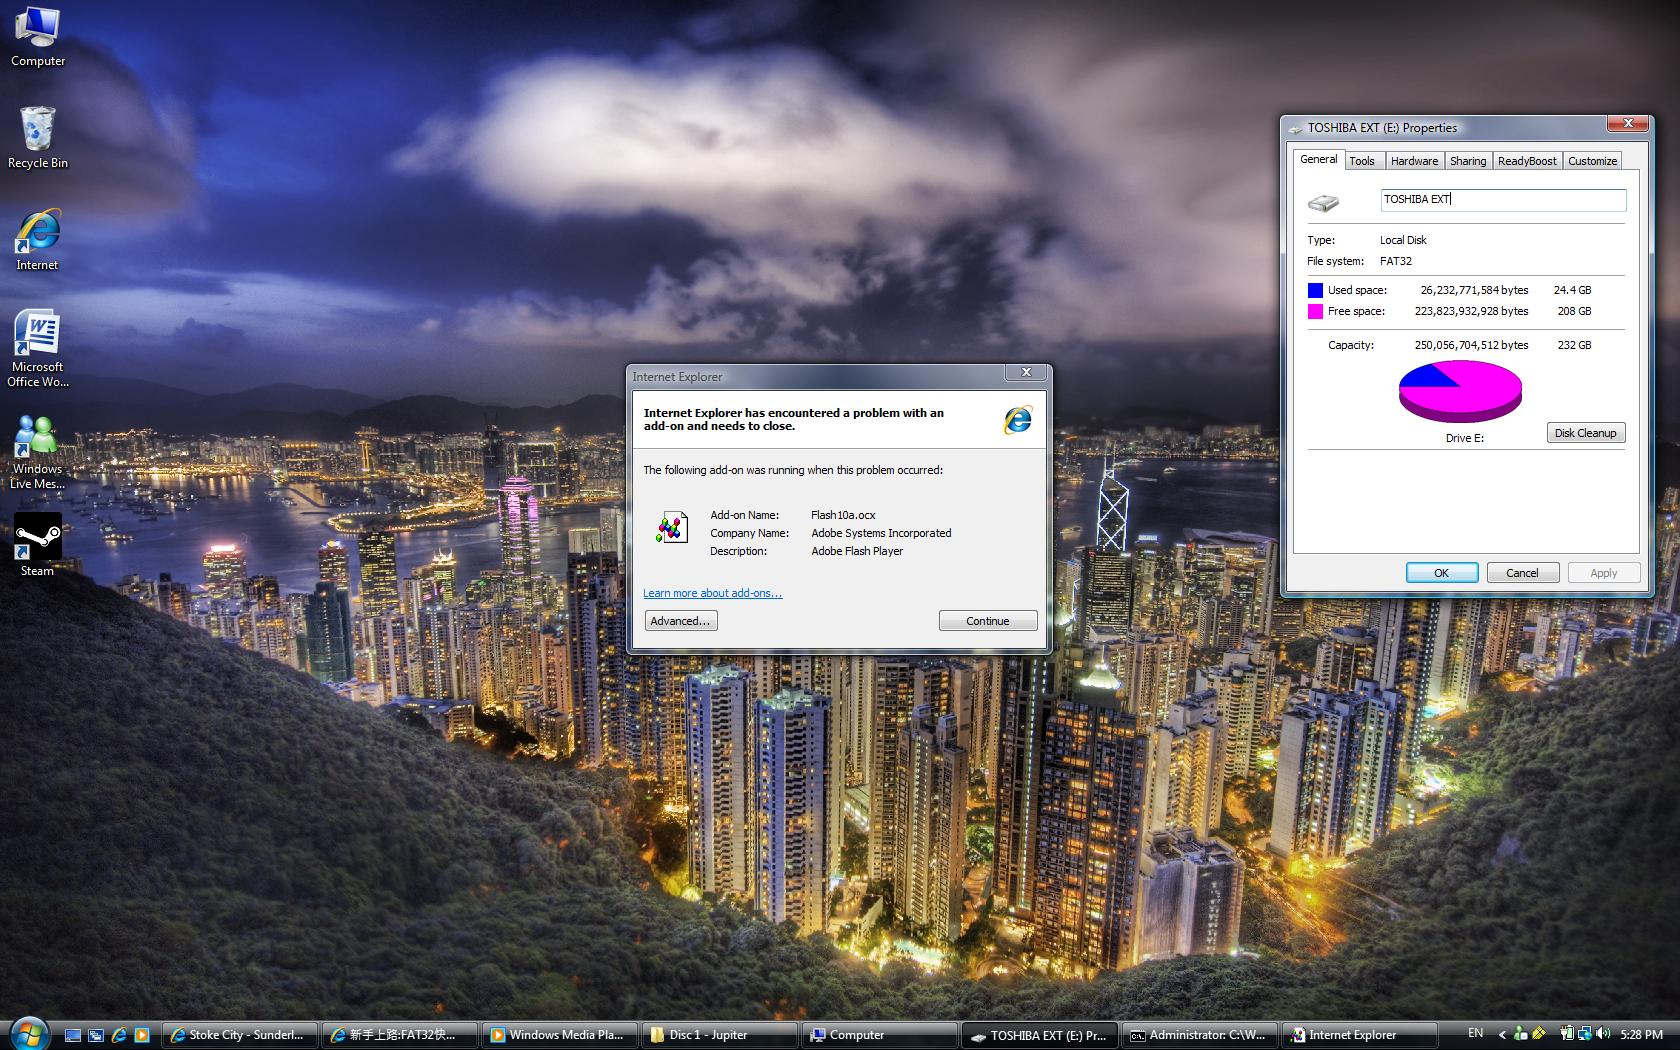Expand hidden system tray icons arrow
The image size is (1680, 1050).
[1501, 1035]
